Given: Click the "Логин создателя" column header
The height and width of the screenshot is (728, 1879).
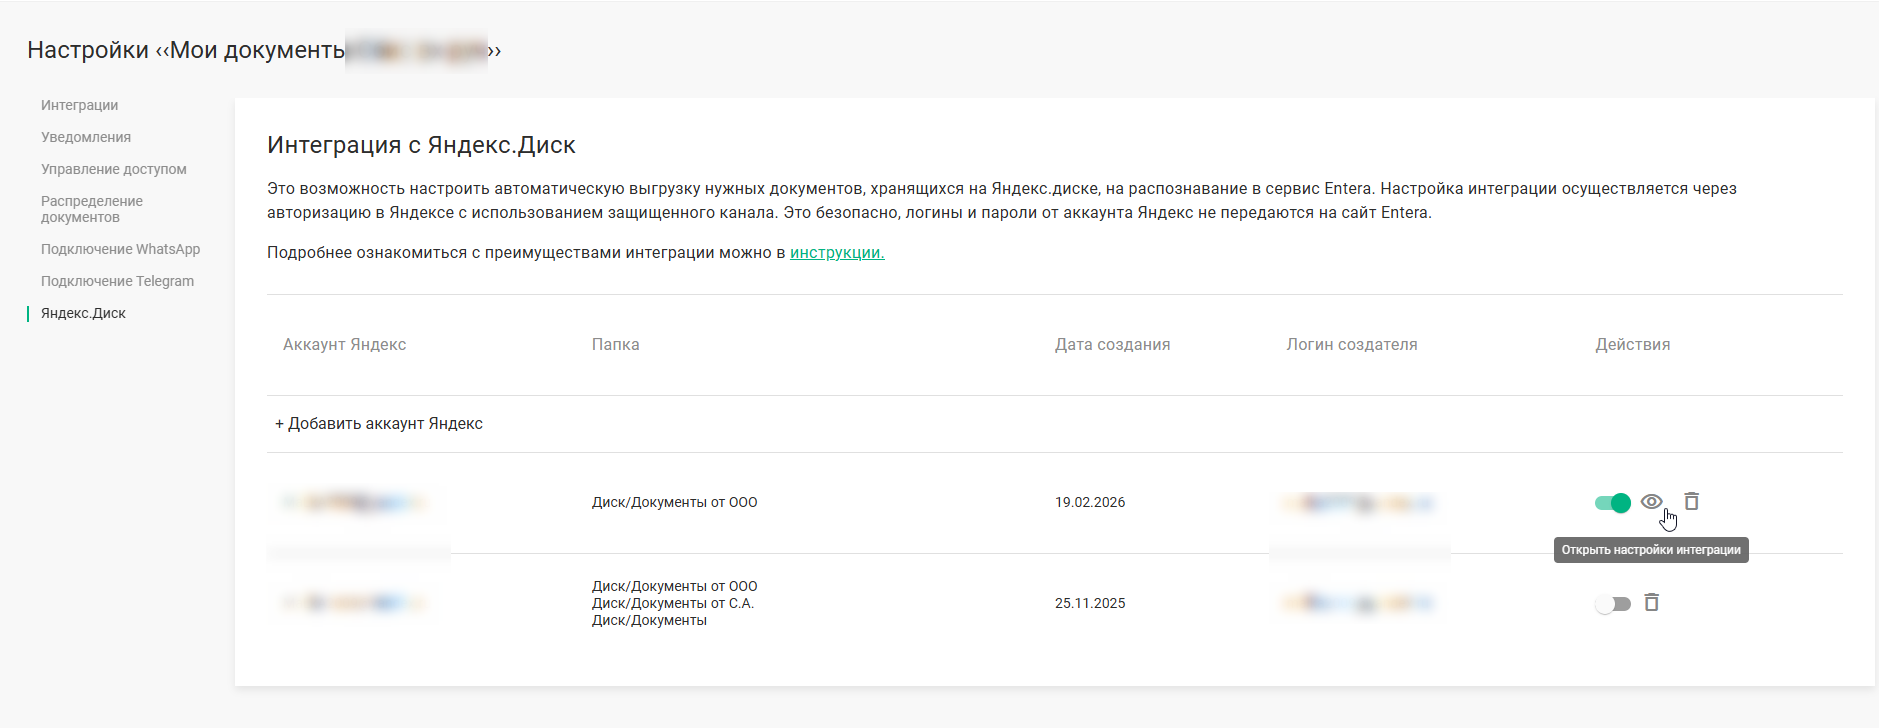Looking at the screenshot, I should 1351,345.
